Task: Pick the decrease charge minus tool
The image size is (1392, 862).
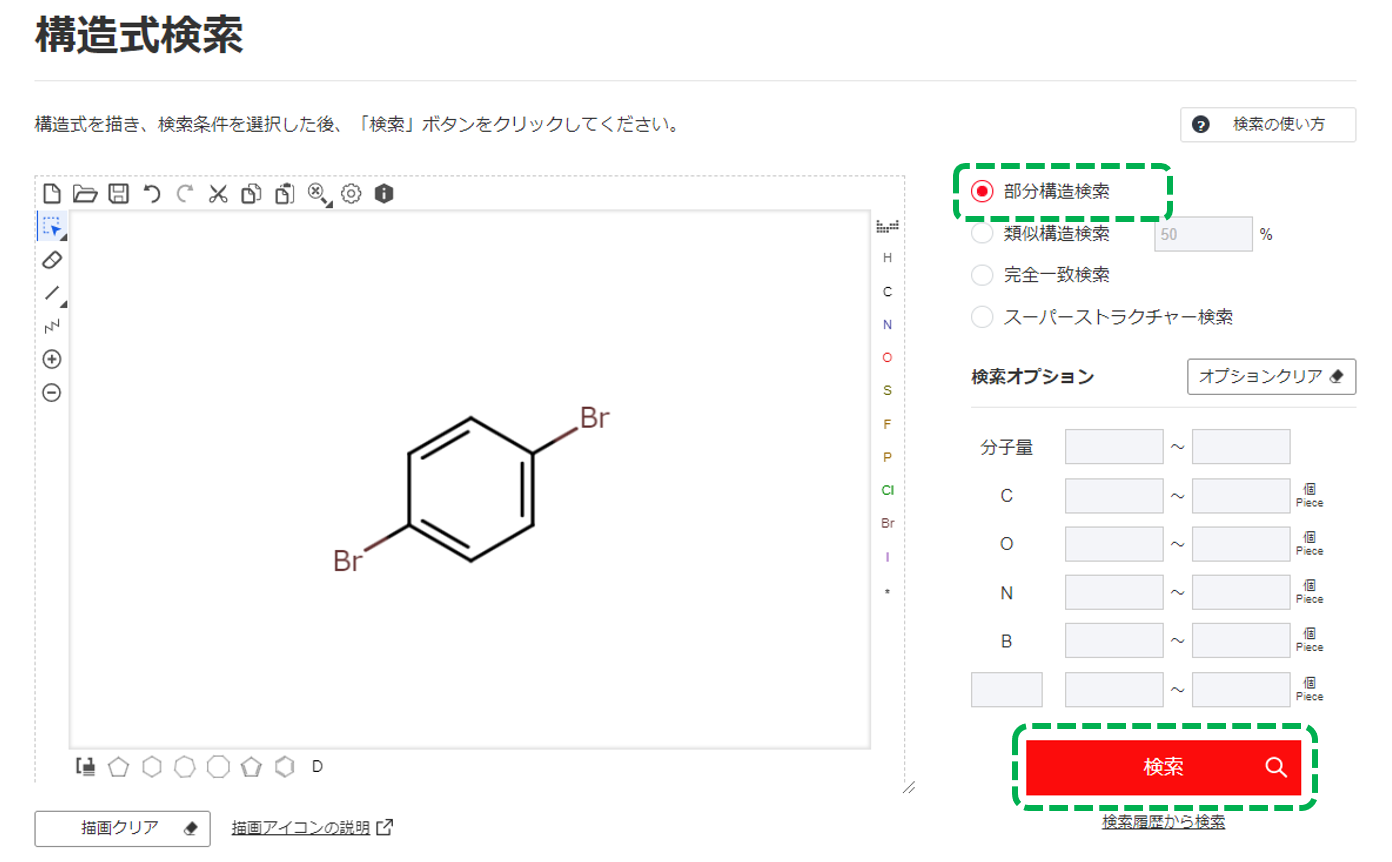Action: click(52, 393)
